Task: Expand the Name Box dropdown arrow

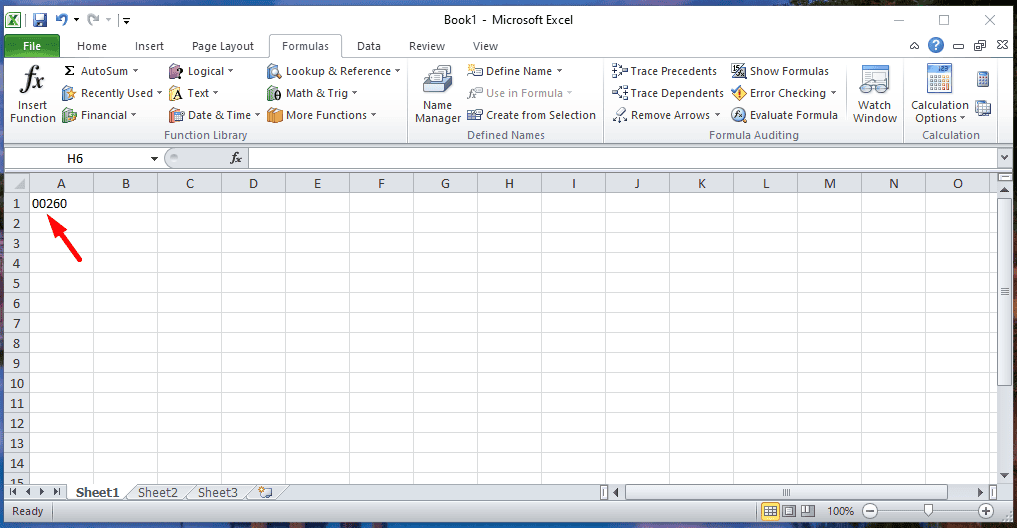Action: tap(154, 158)
